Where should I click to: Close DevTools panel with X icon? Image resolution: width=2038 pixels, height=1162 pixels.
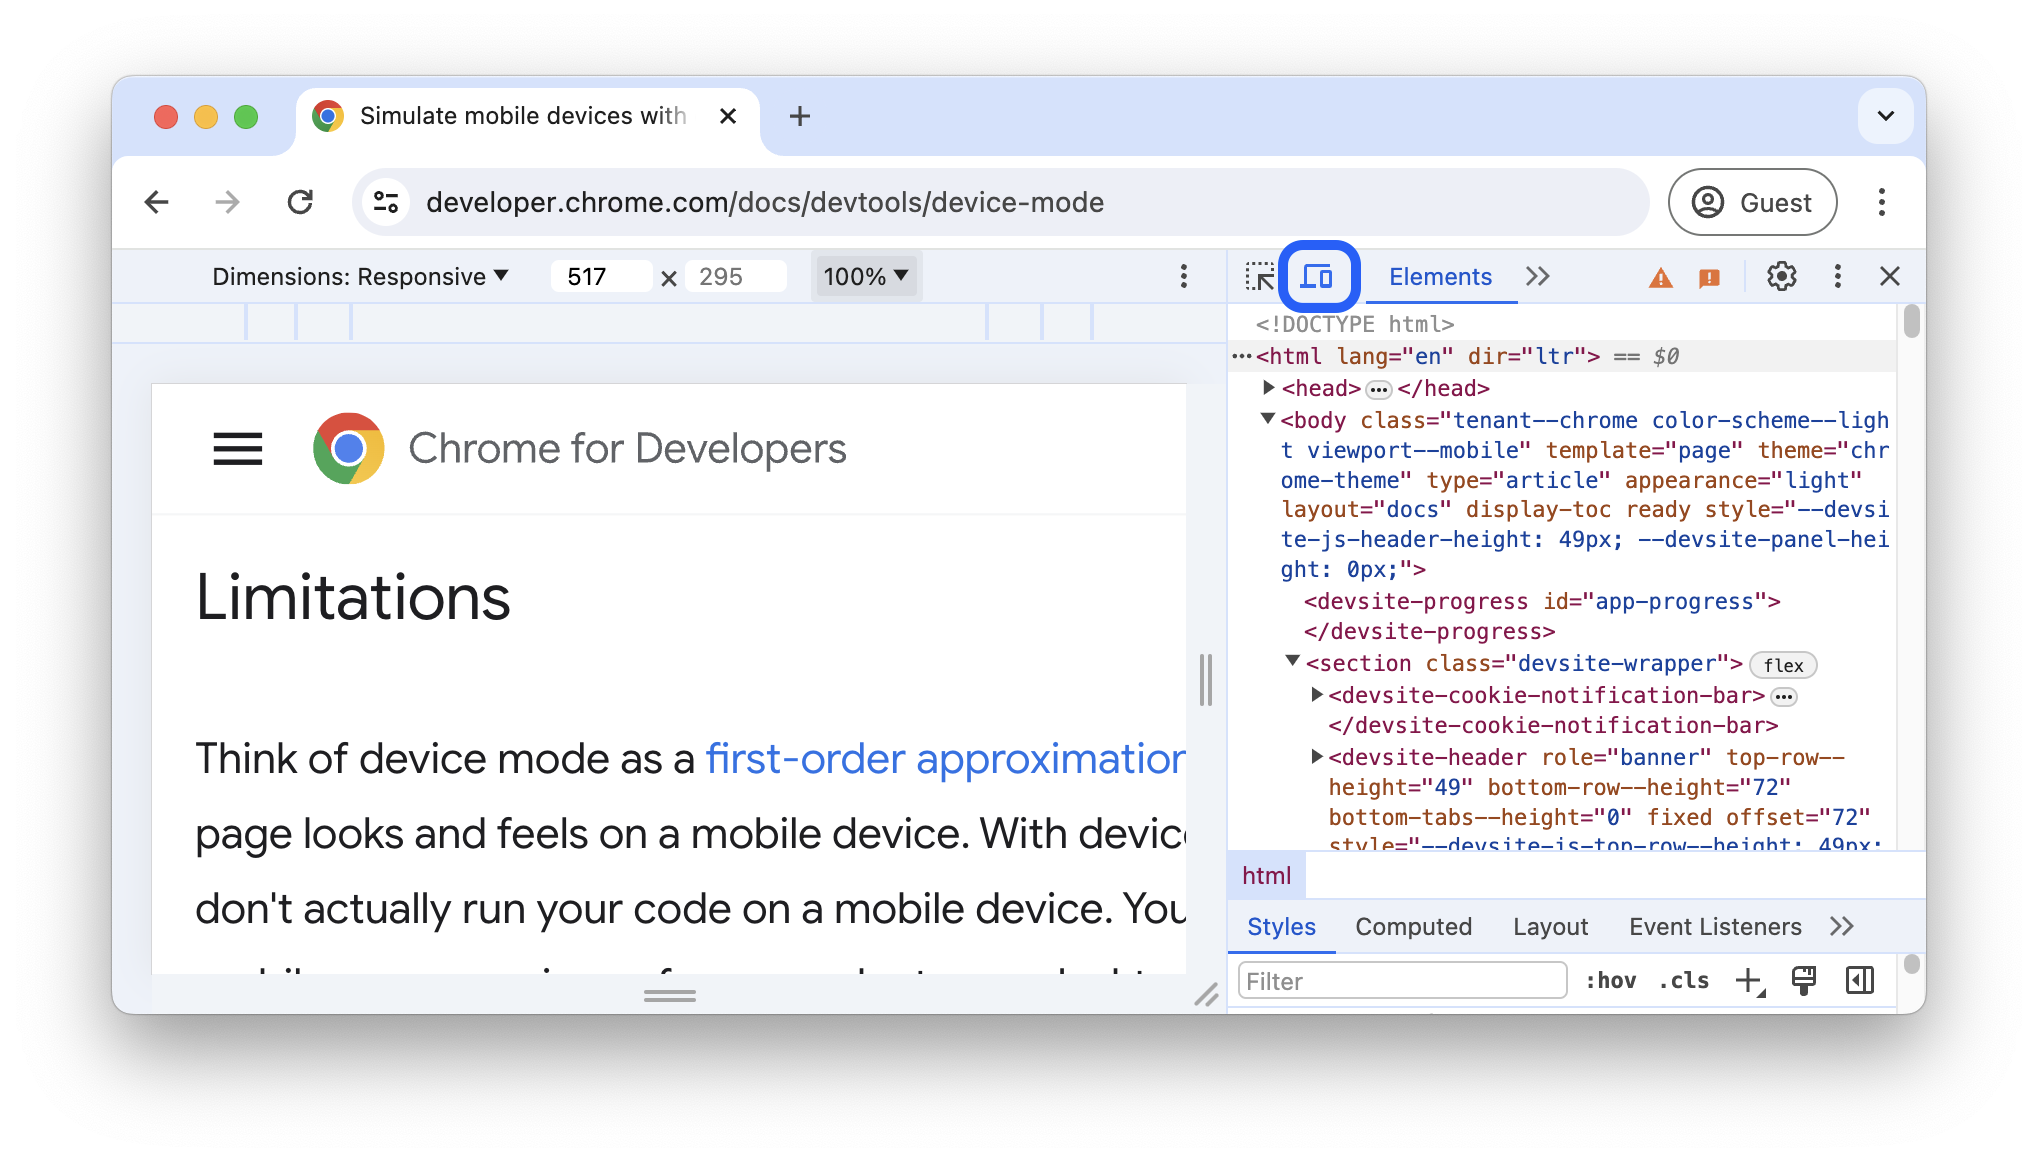[x=1891, y=274]
